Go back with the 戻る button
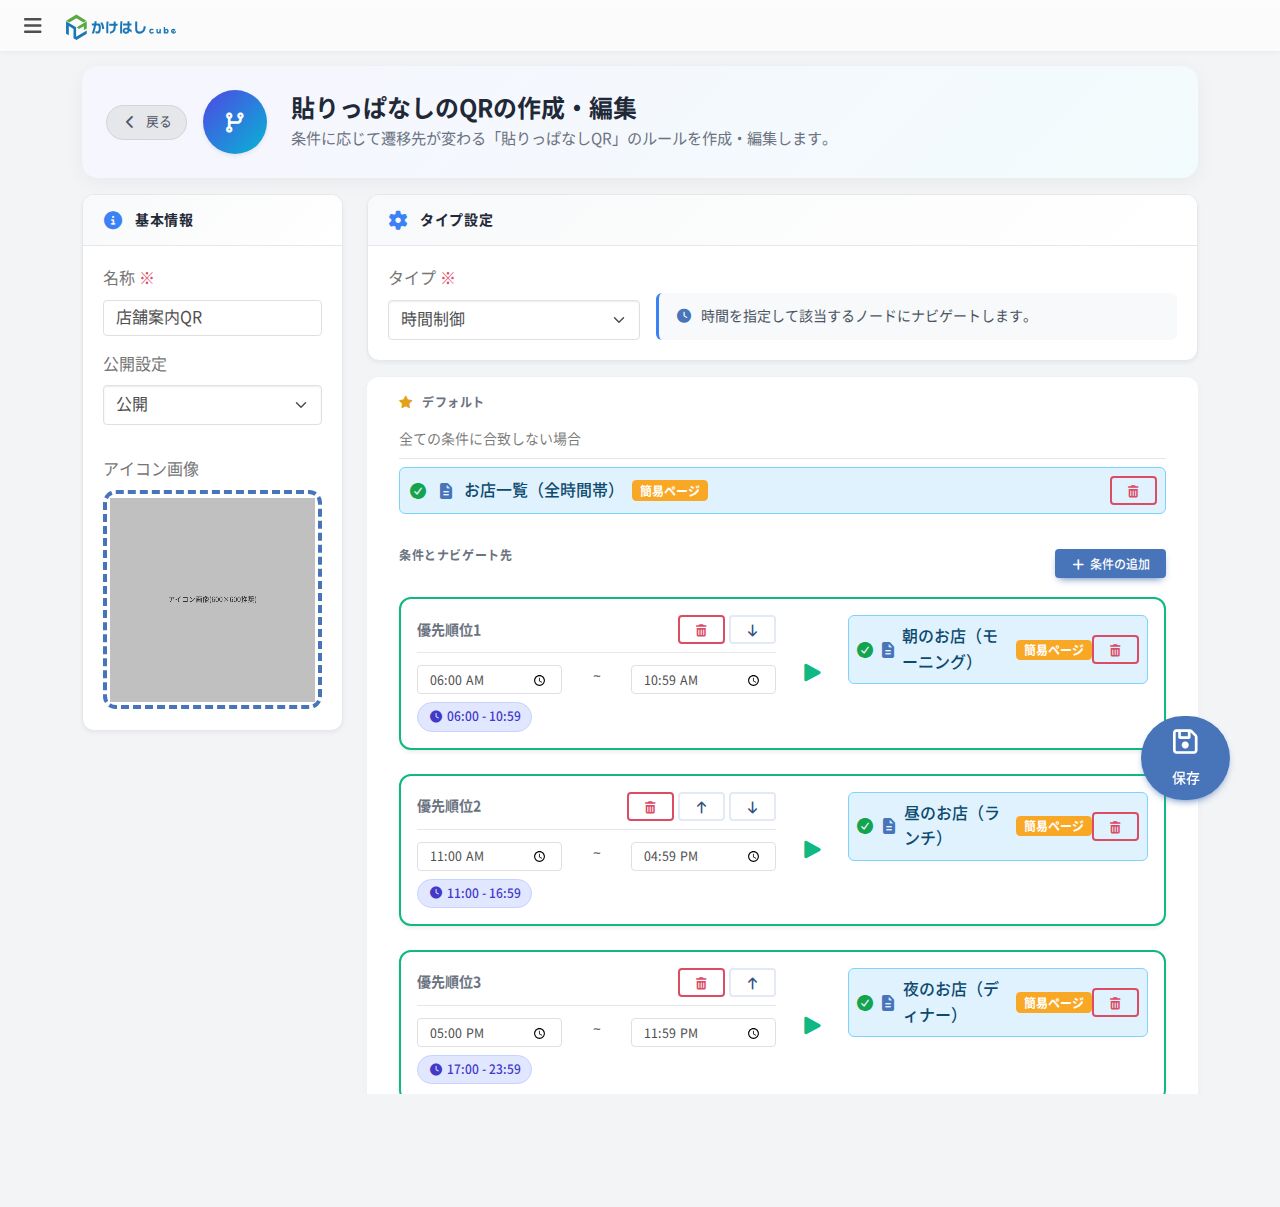 pos(147,122)
